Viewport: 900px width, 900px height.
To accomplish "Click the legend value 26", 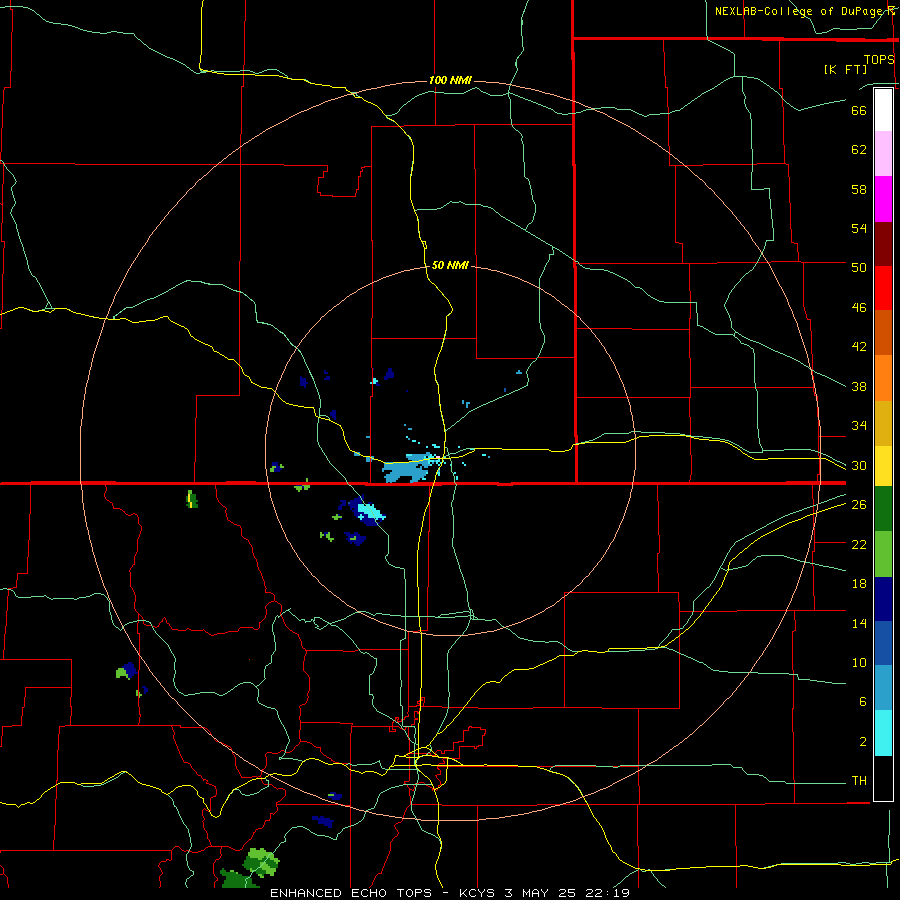I will click(x=859, y=505).
